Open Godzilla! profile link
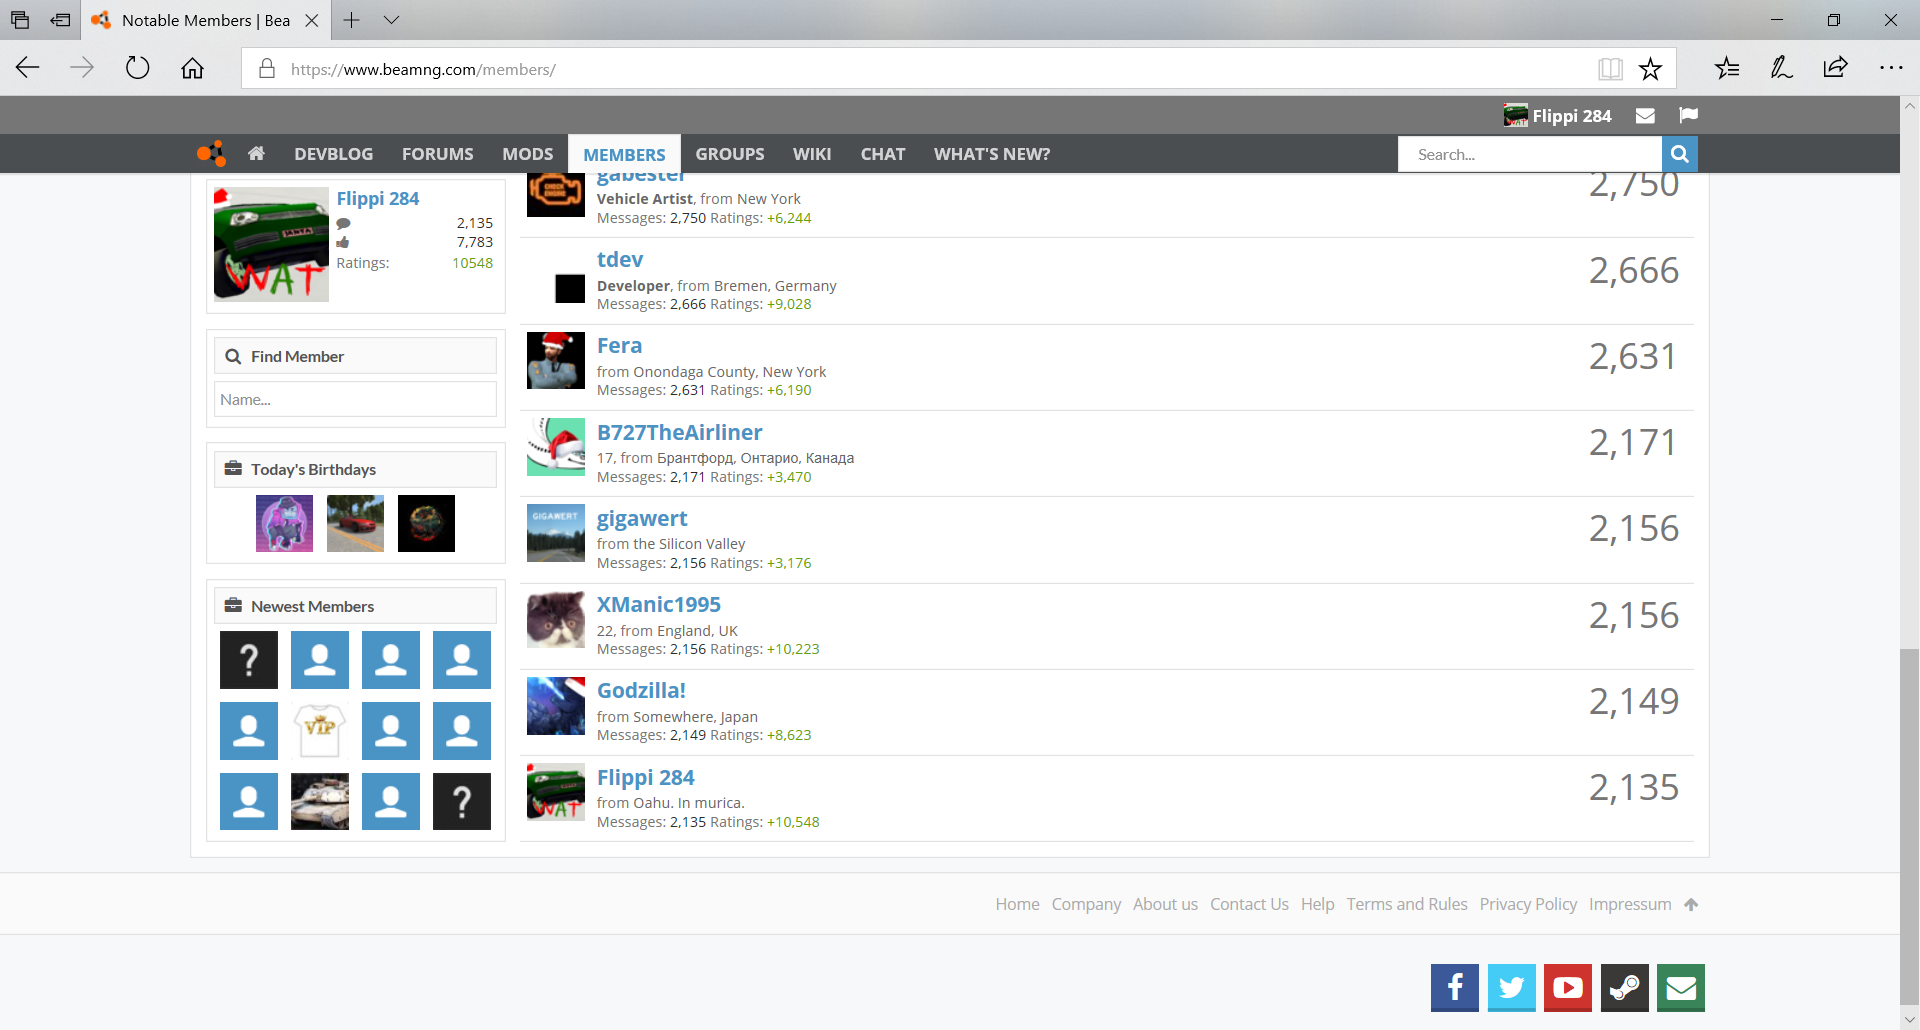This screenshot has width=1920, height=1030. [x=641, y=690]
